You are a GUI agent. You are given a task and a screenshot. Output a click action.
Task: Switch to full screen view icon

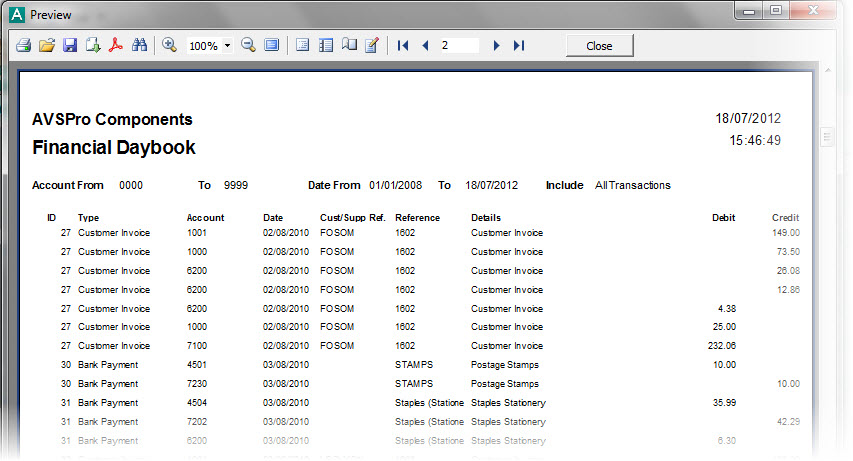[272, 46]
